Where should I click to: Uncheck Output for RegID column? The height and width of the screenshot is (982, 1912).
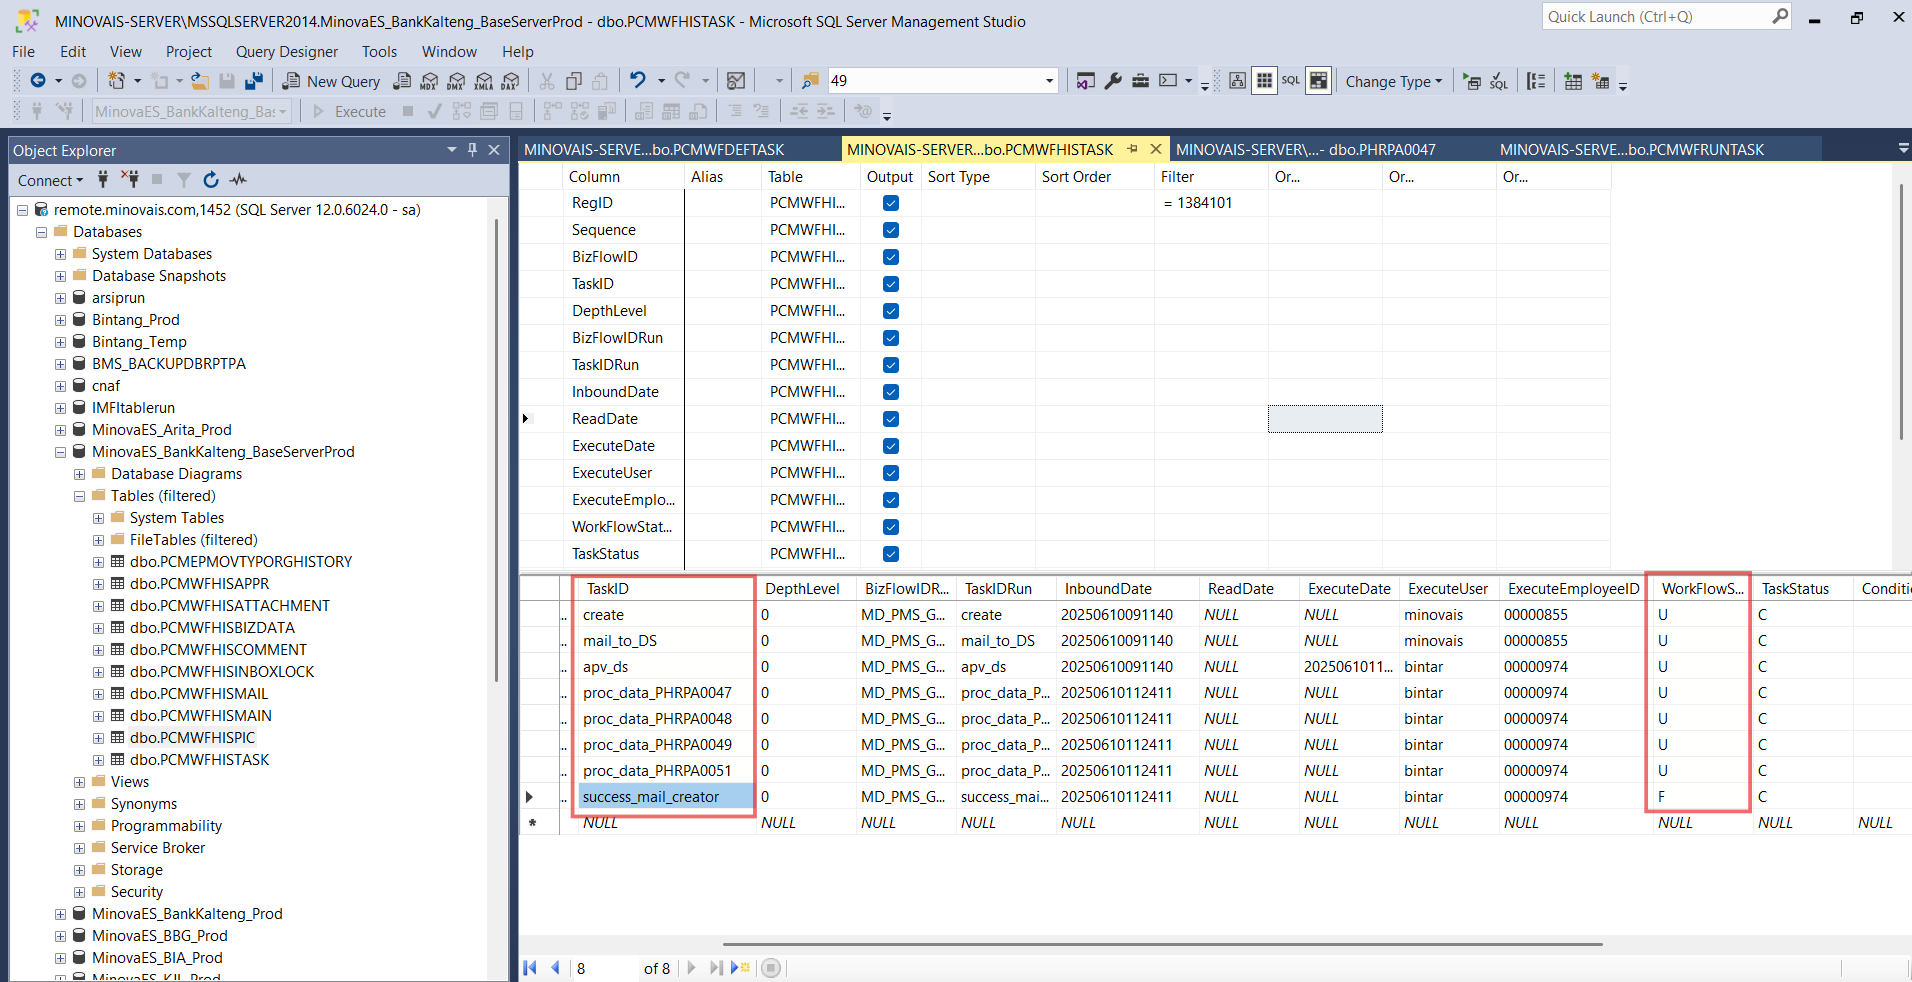pos(891,203)
